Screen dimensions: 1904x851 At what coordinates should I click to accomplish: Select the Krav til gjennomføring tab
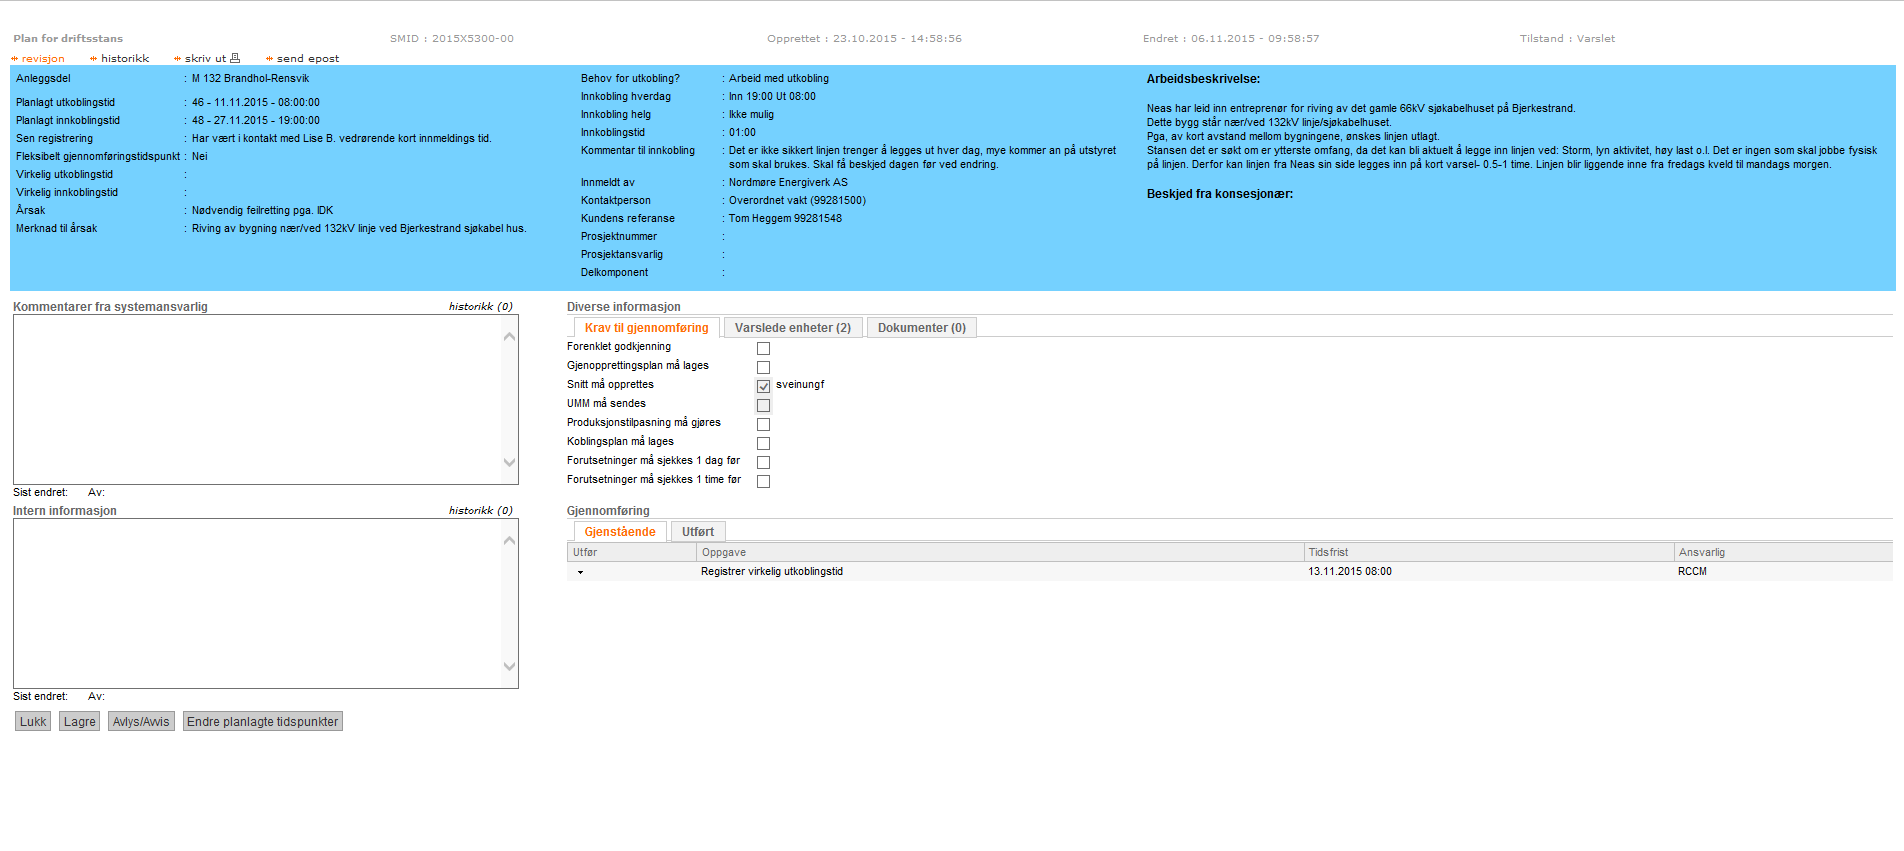(646, 328)
